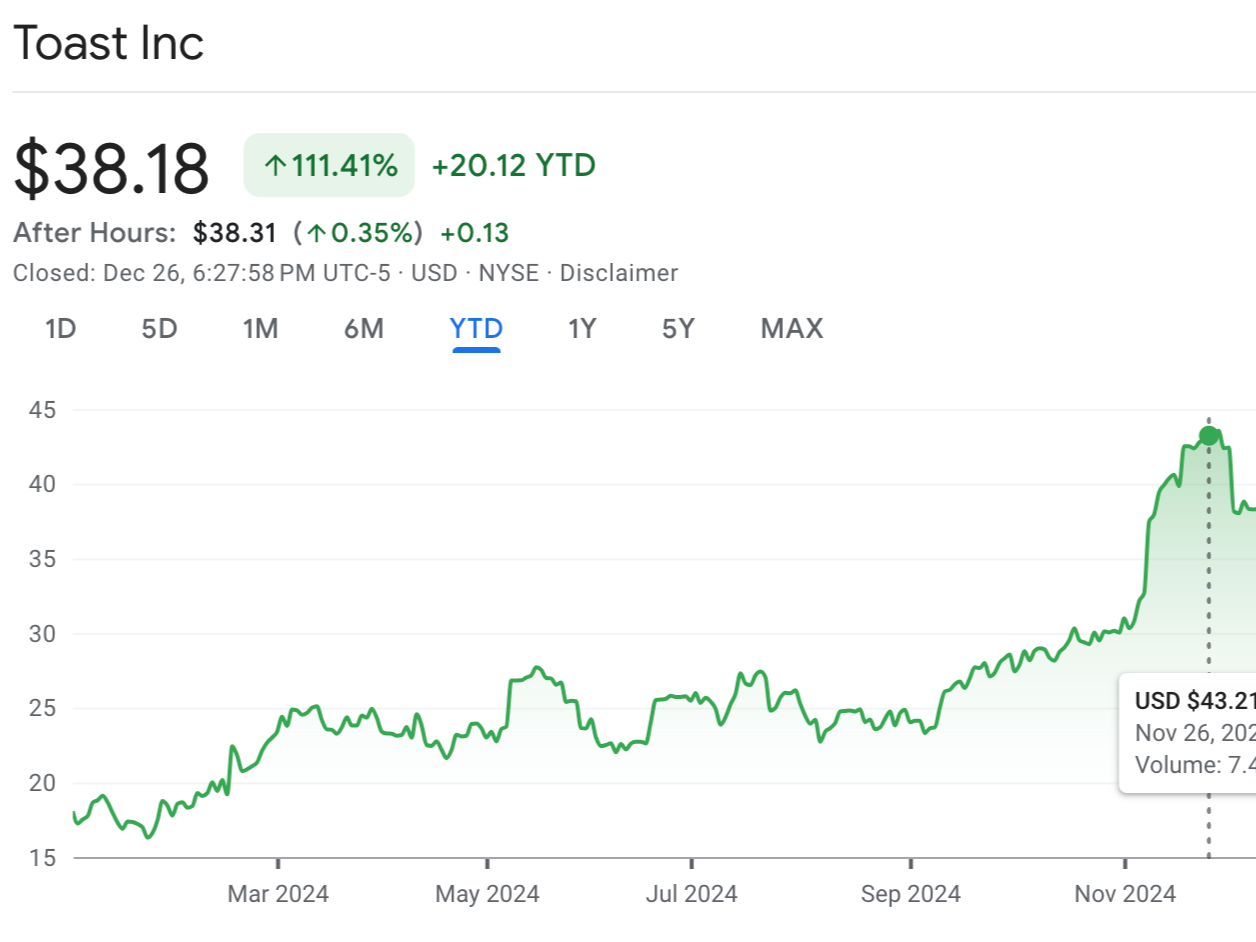Select the 5D time range tab

[x=159, y=328]
